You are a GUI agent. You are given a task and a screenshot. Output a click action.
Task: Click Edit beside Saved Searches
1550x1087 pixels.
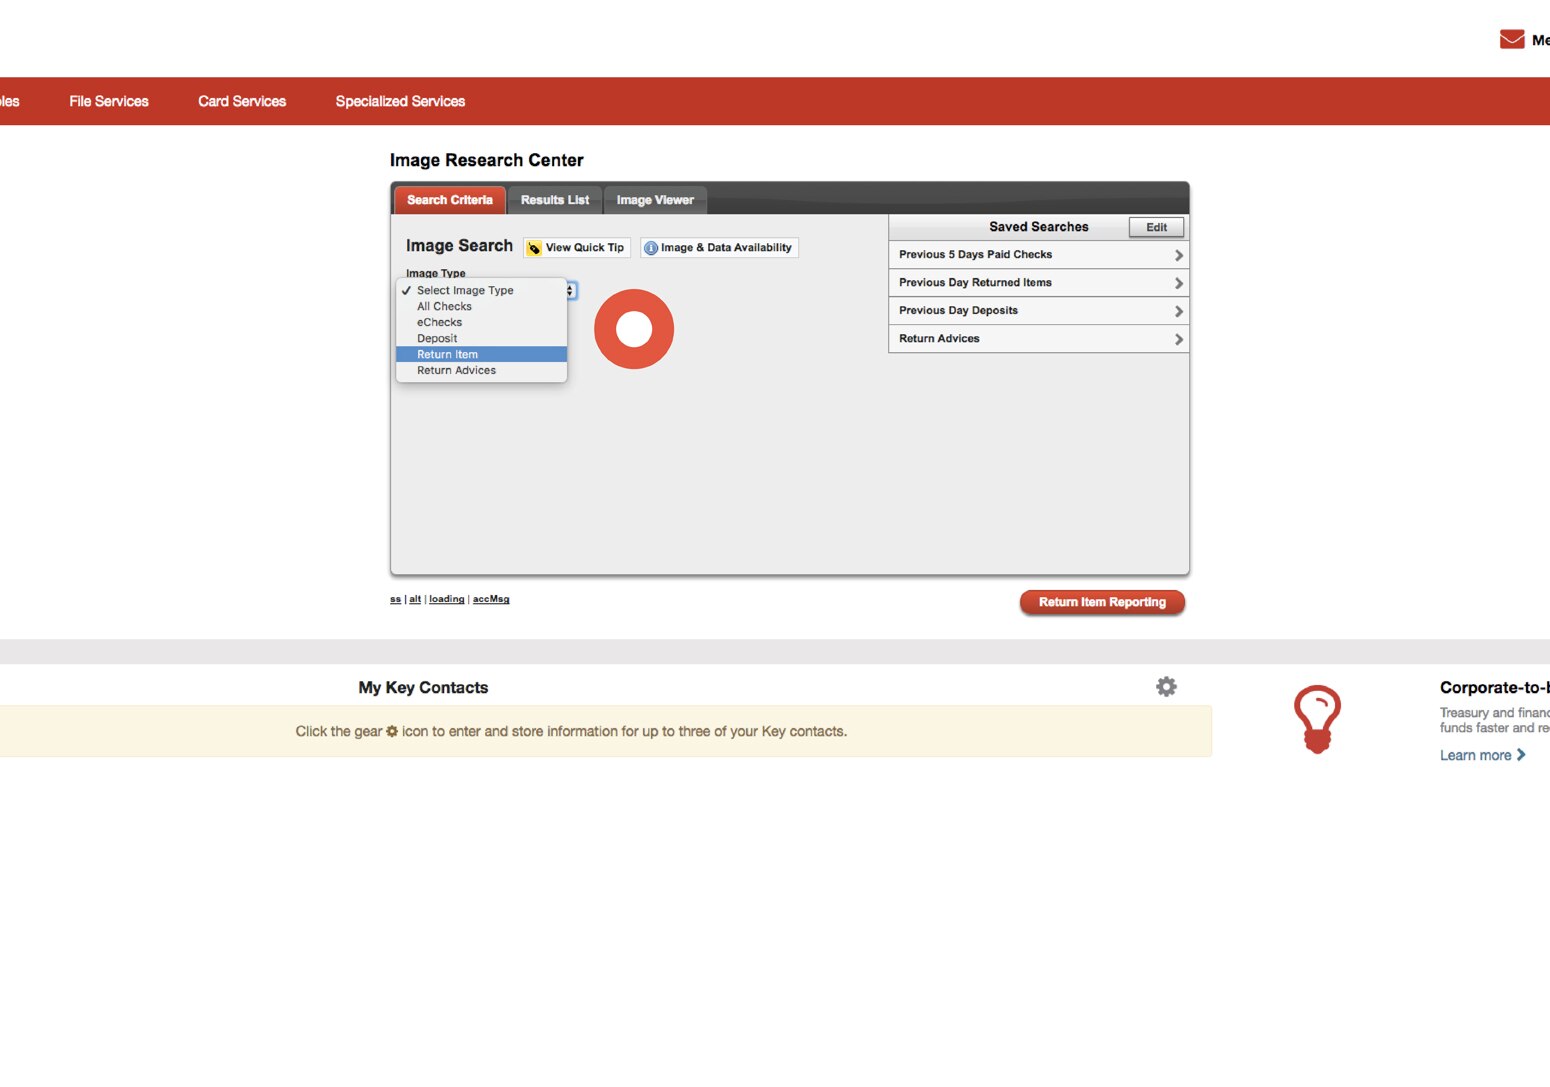point(1155,227)
